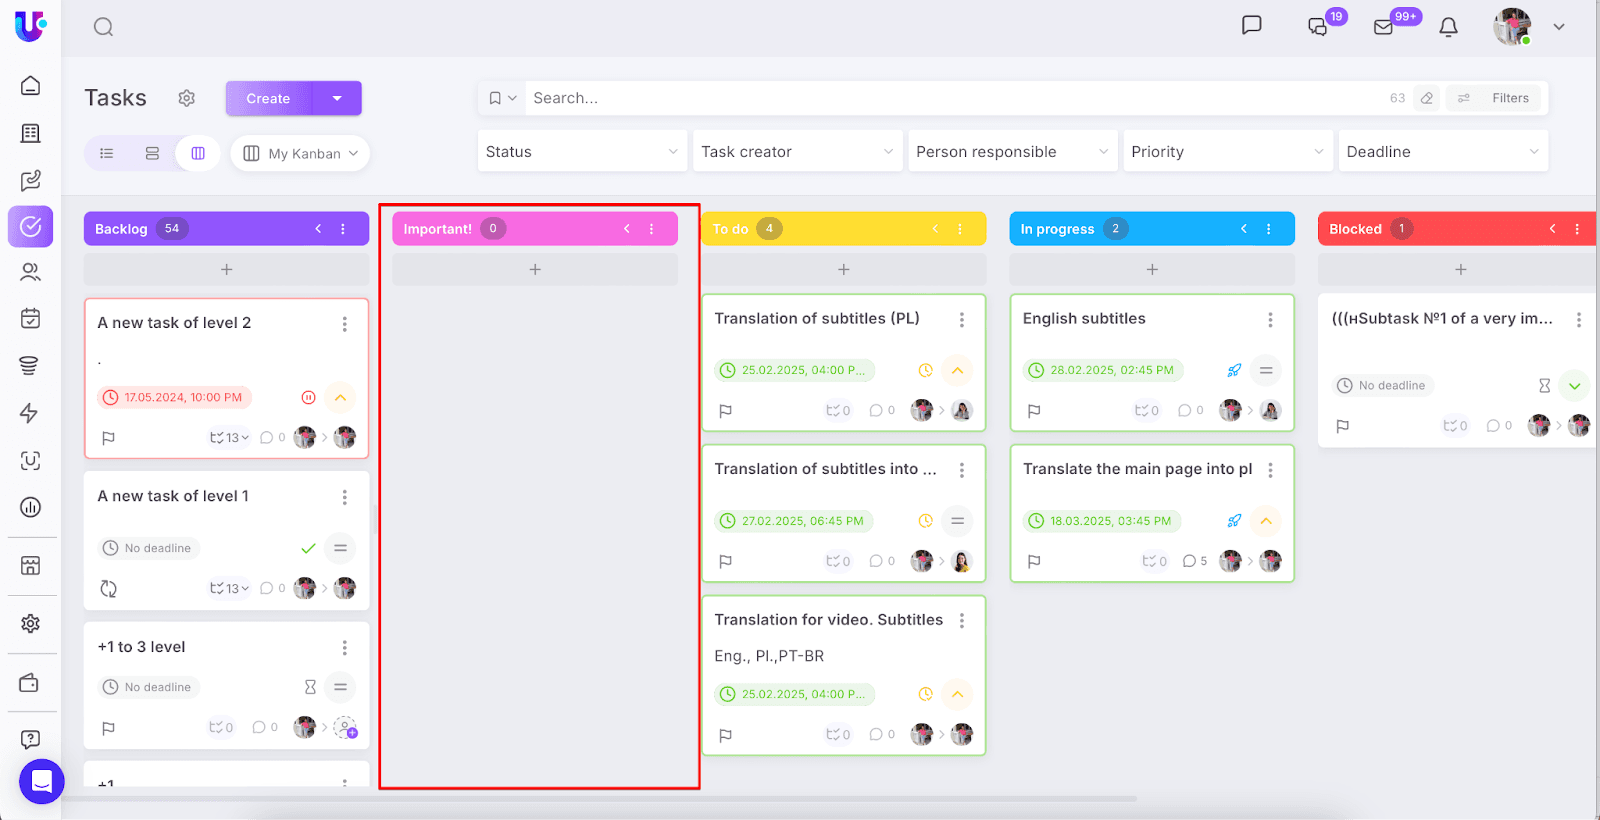Click the Search tasks input field

950,98
